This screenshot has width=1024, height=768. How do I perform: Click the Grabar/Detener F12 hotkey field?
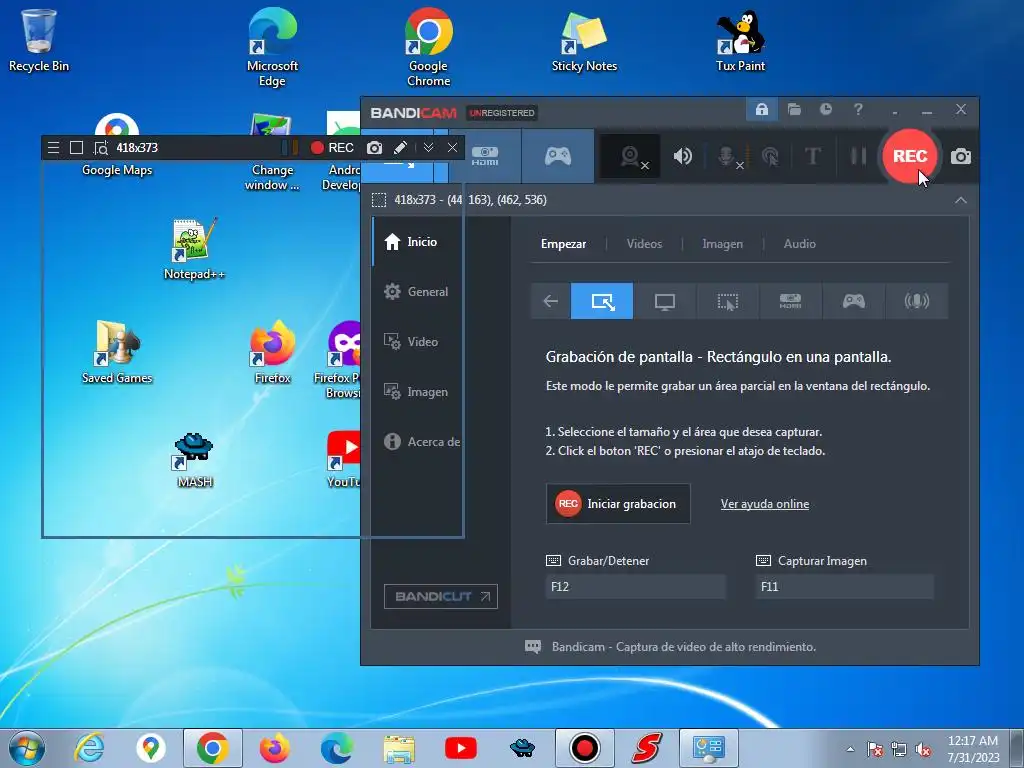point(635,586)
